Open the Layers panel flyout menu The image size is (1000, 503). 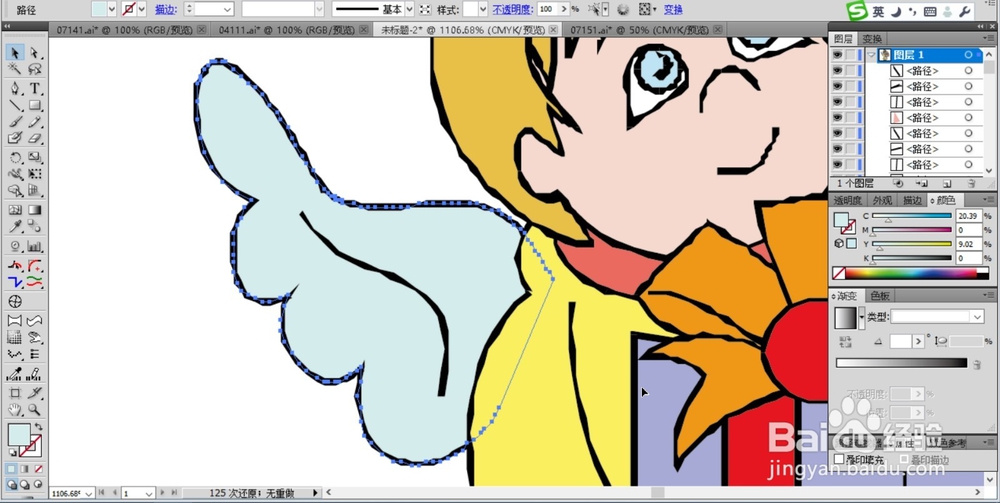(990, 40)
